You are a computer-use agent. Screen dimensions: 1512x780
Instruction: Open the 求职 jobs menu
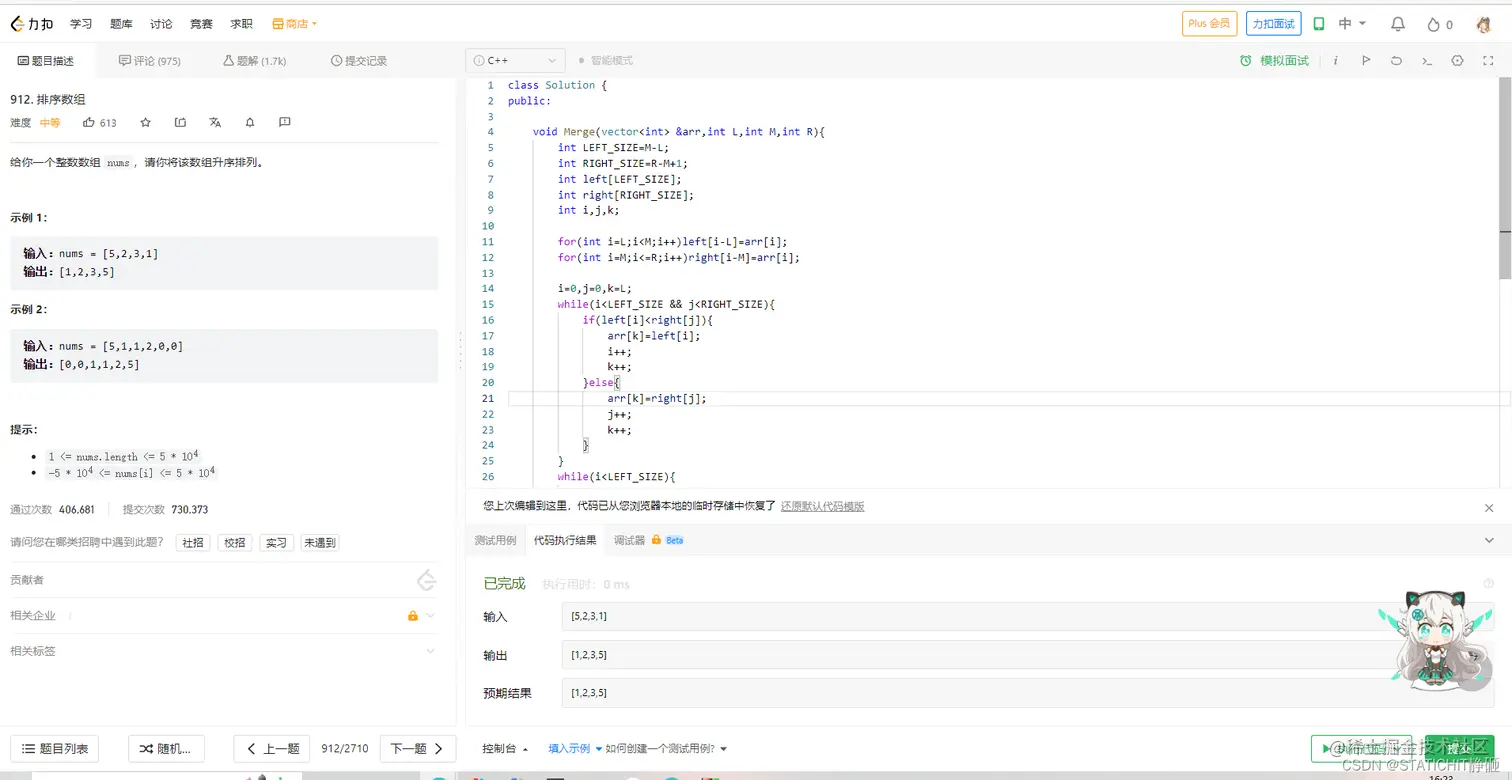[241, 24]
